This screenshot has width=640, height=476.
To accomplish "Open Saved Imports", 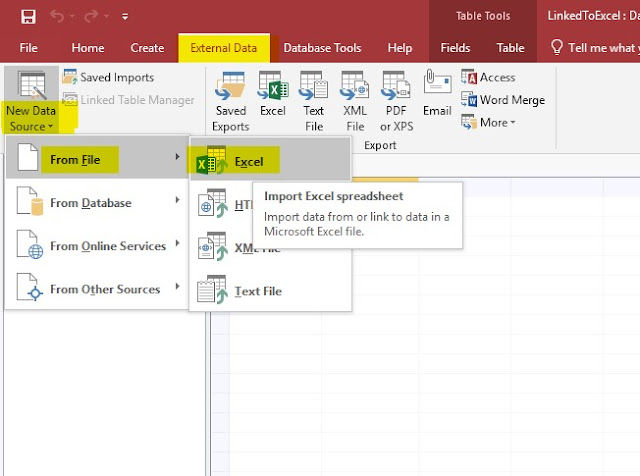I will coord(109,77).
